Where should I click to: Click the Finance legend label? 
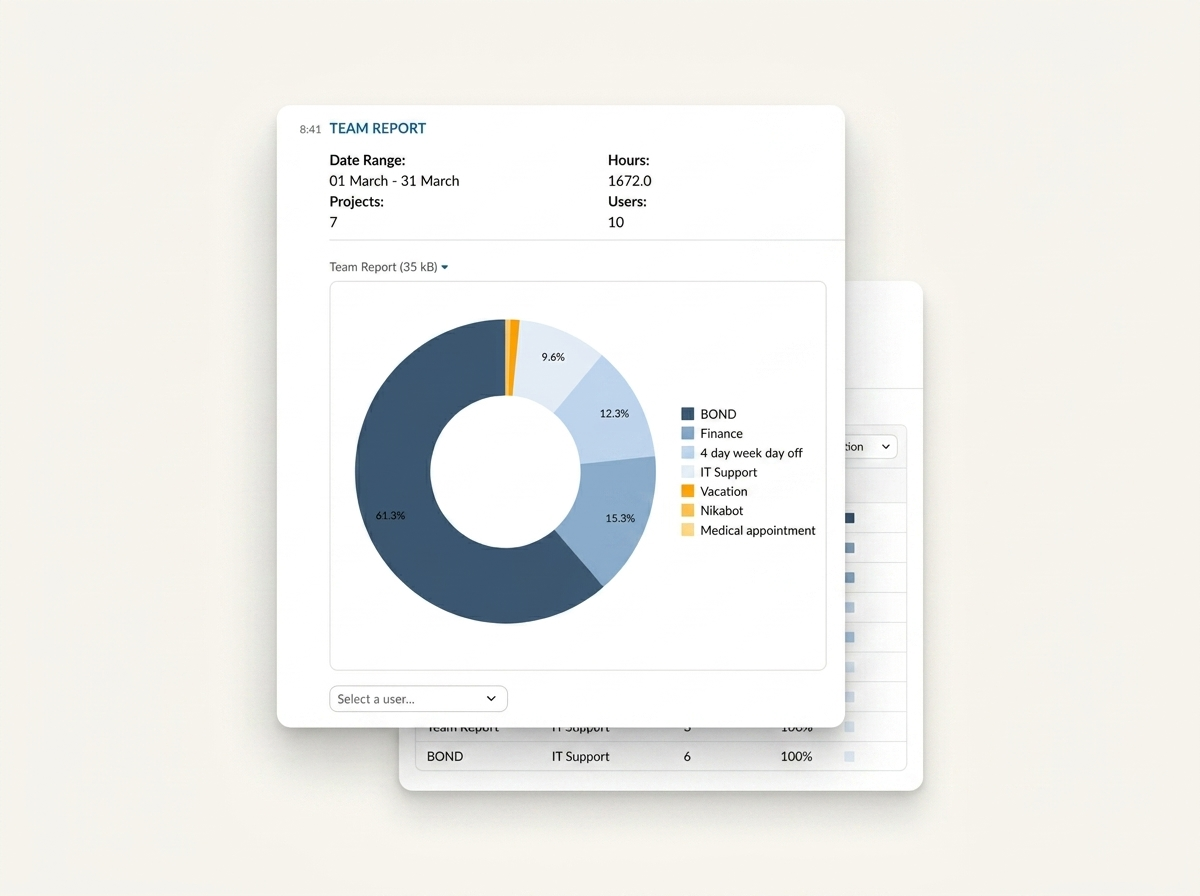(x=721, y=433)
